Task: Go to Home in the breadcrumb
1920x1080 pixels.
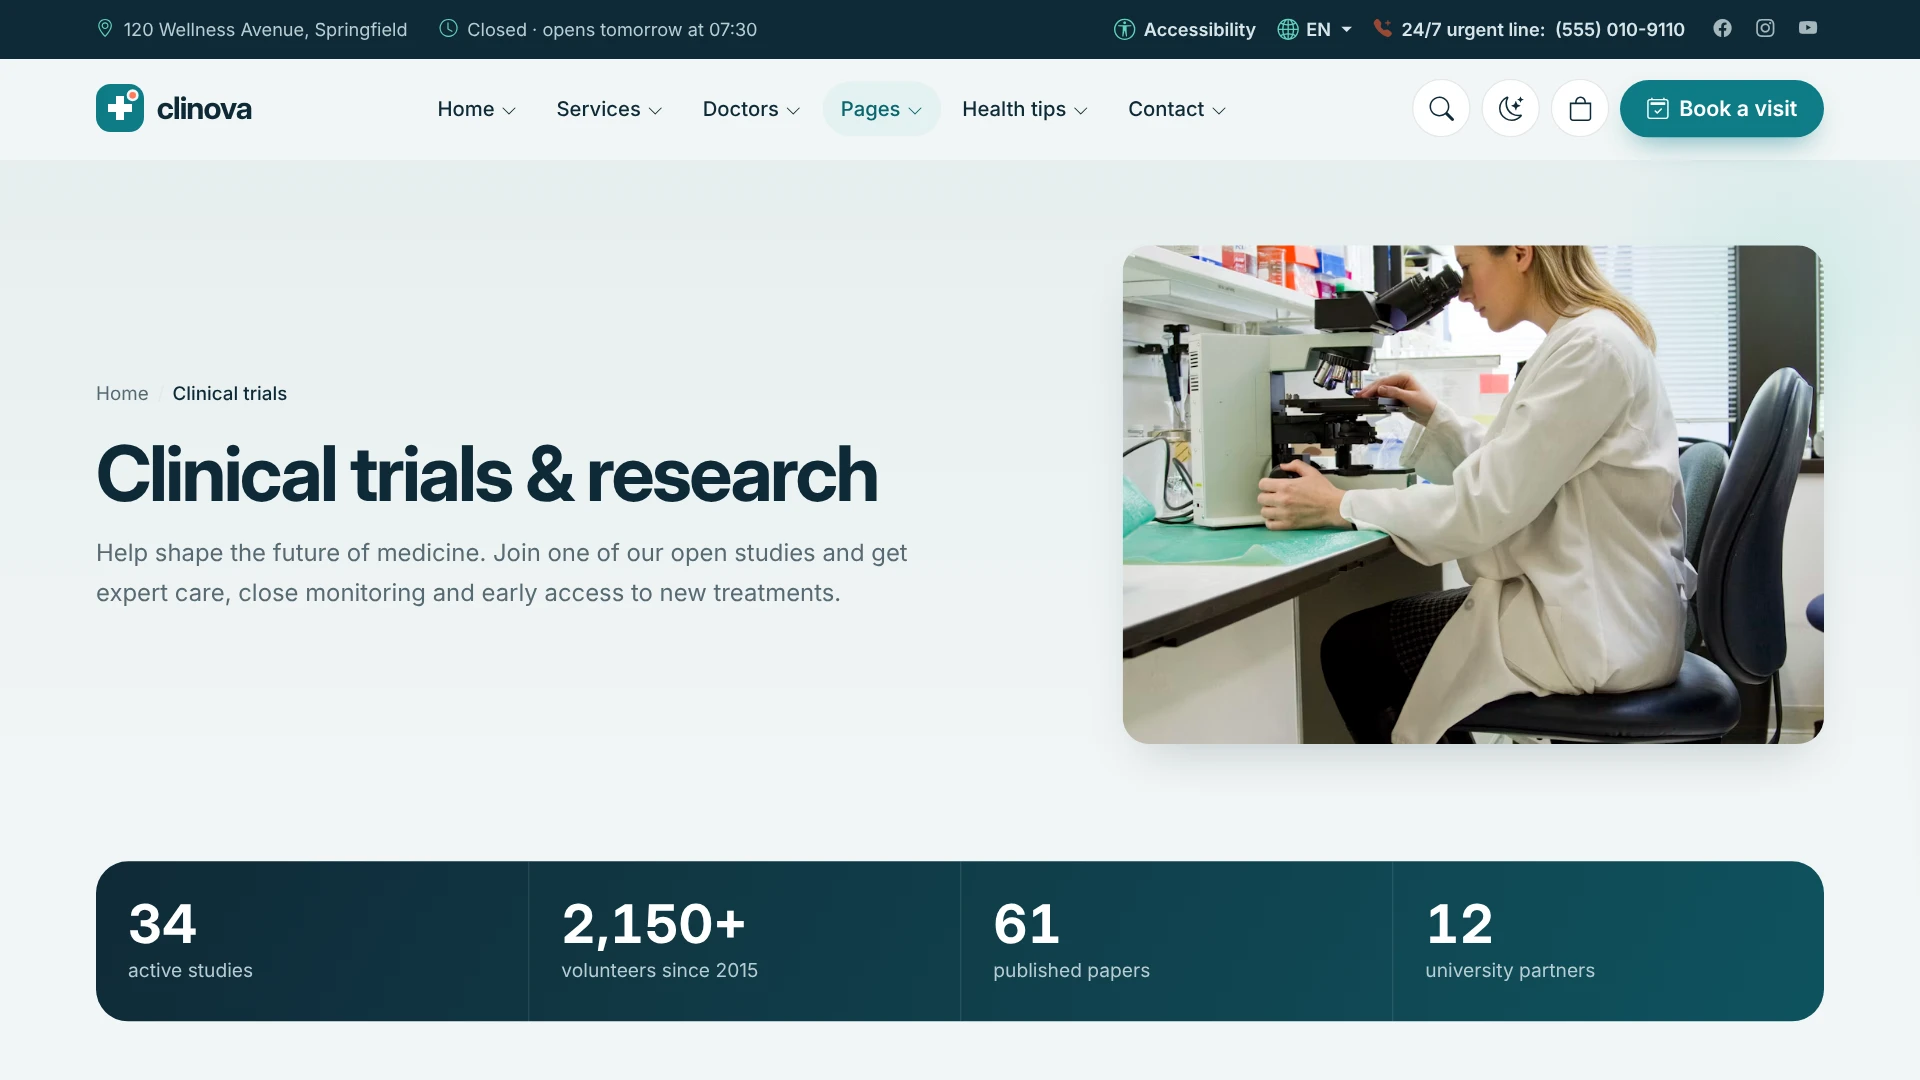Action: coord(122,394)
